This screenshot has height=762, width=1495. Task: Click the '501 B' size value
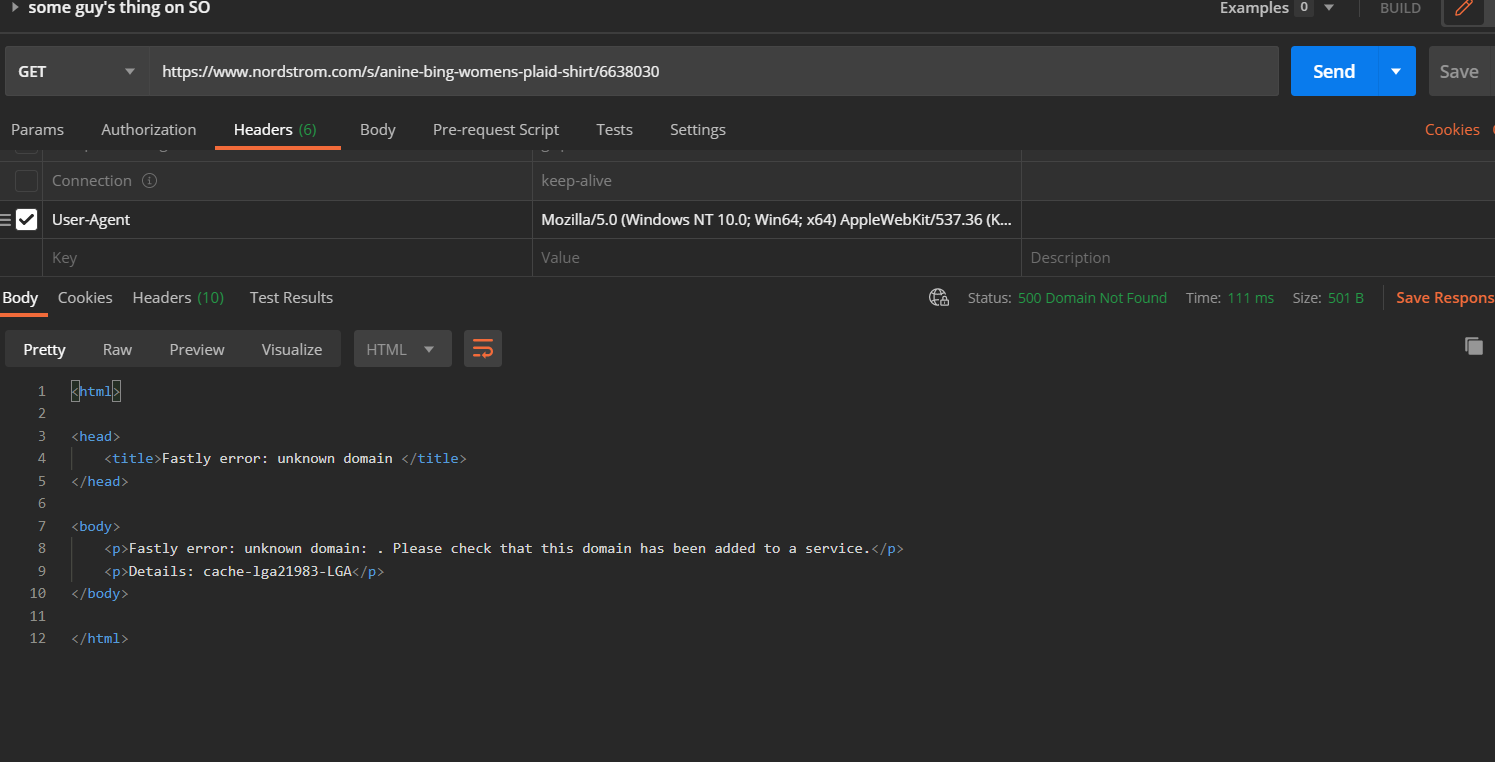tap(1346, 297)
